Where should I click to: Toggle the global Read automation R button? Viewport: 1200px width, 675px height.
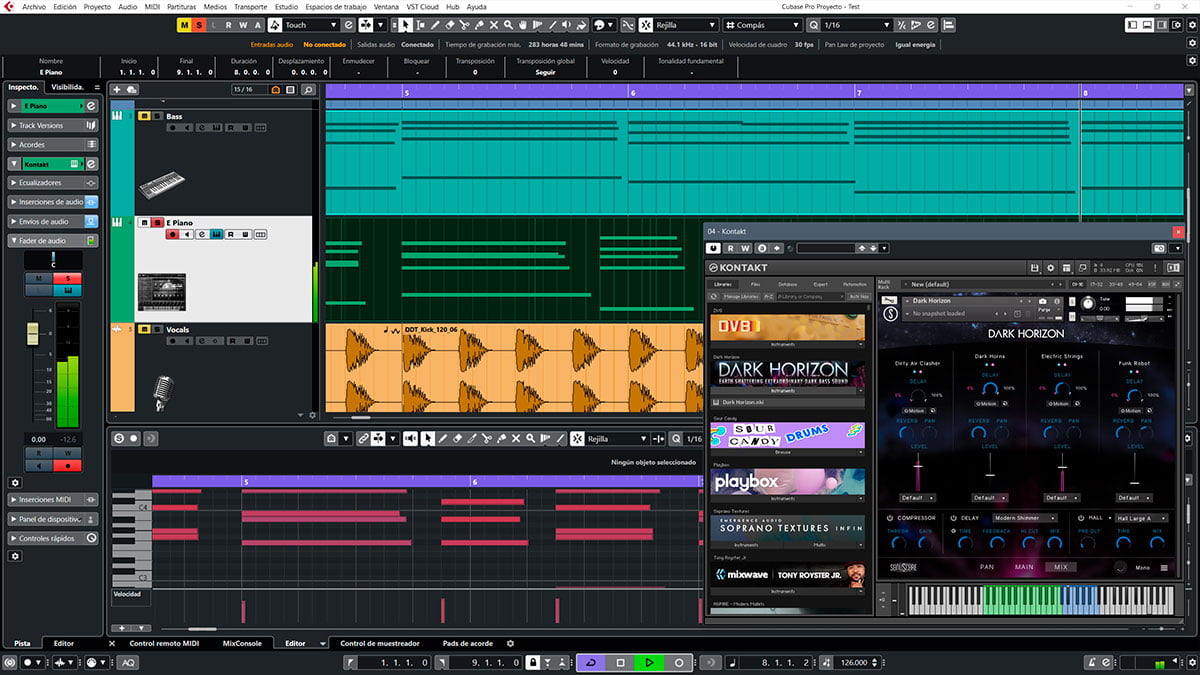229,25
